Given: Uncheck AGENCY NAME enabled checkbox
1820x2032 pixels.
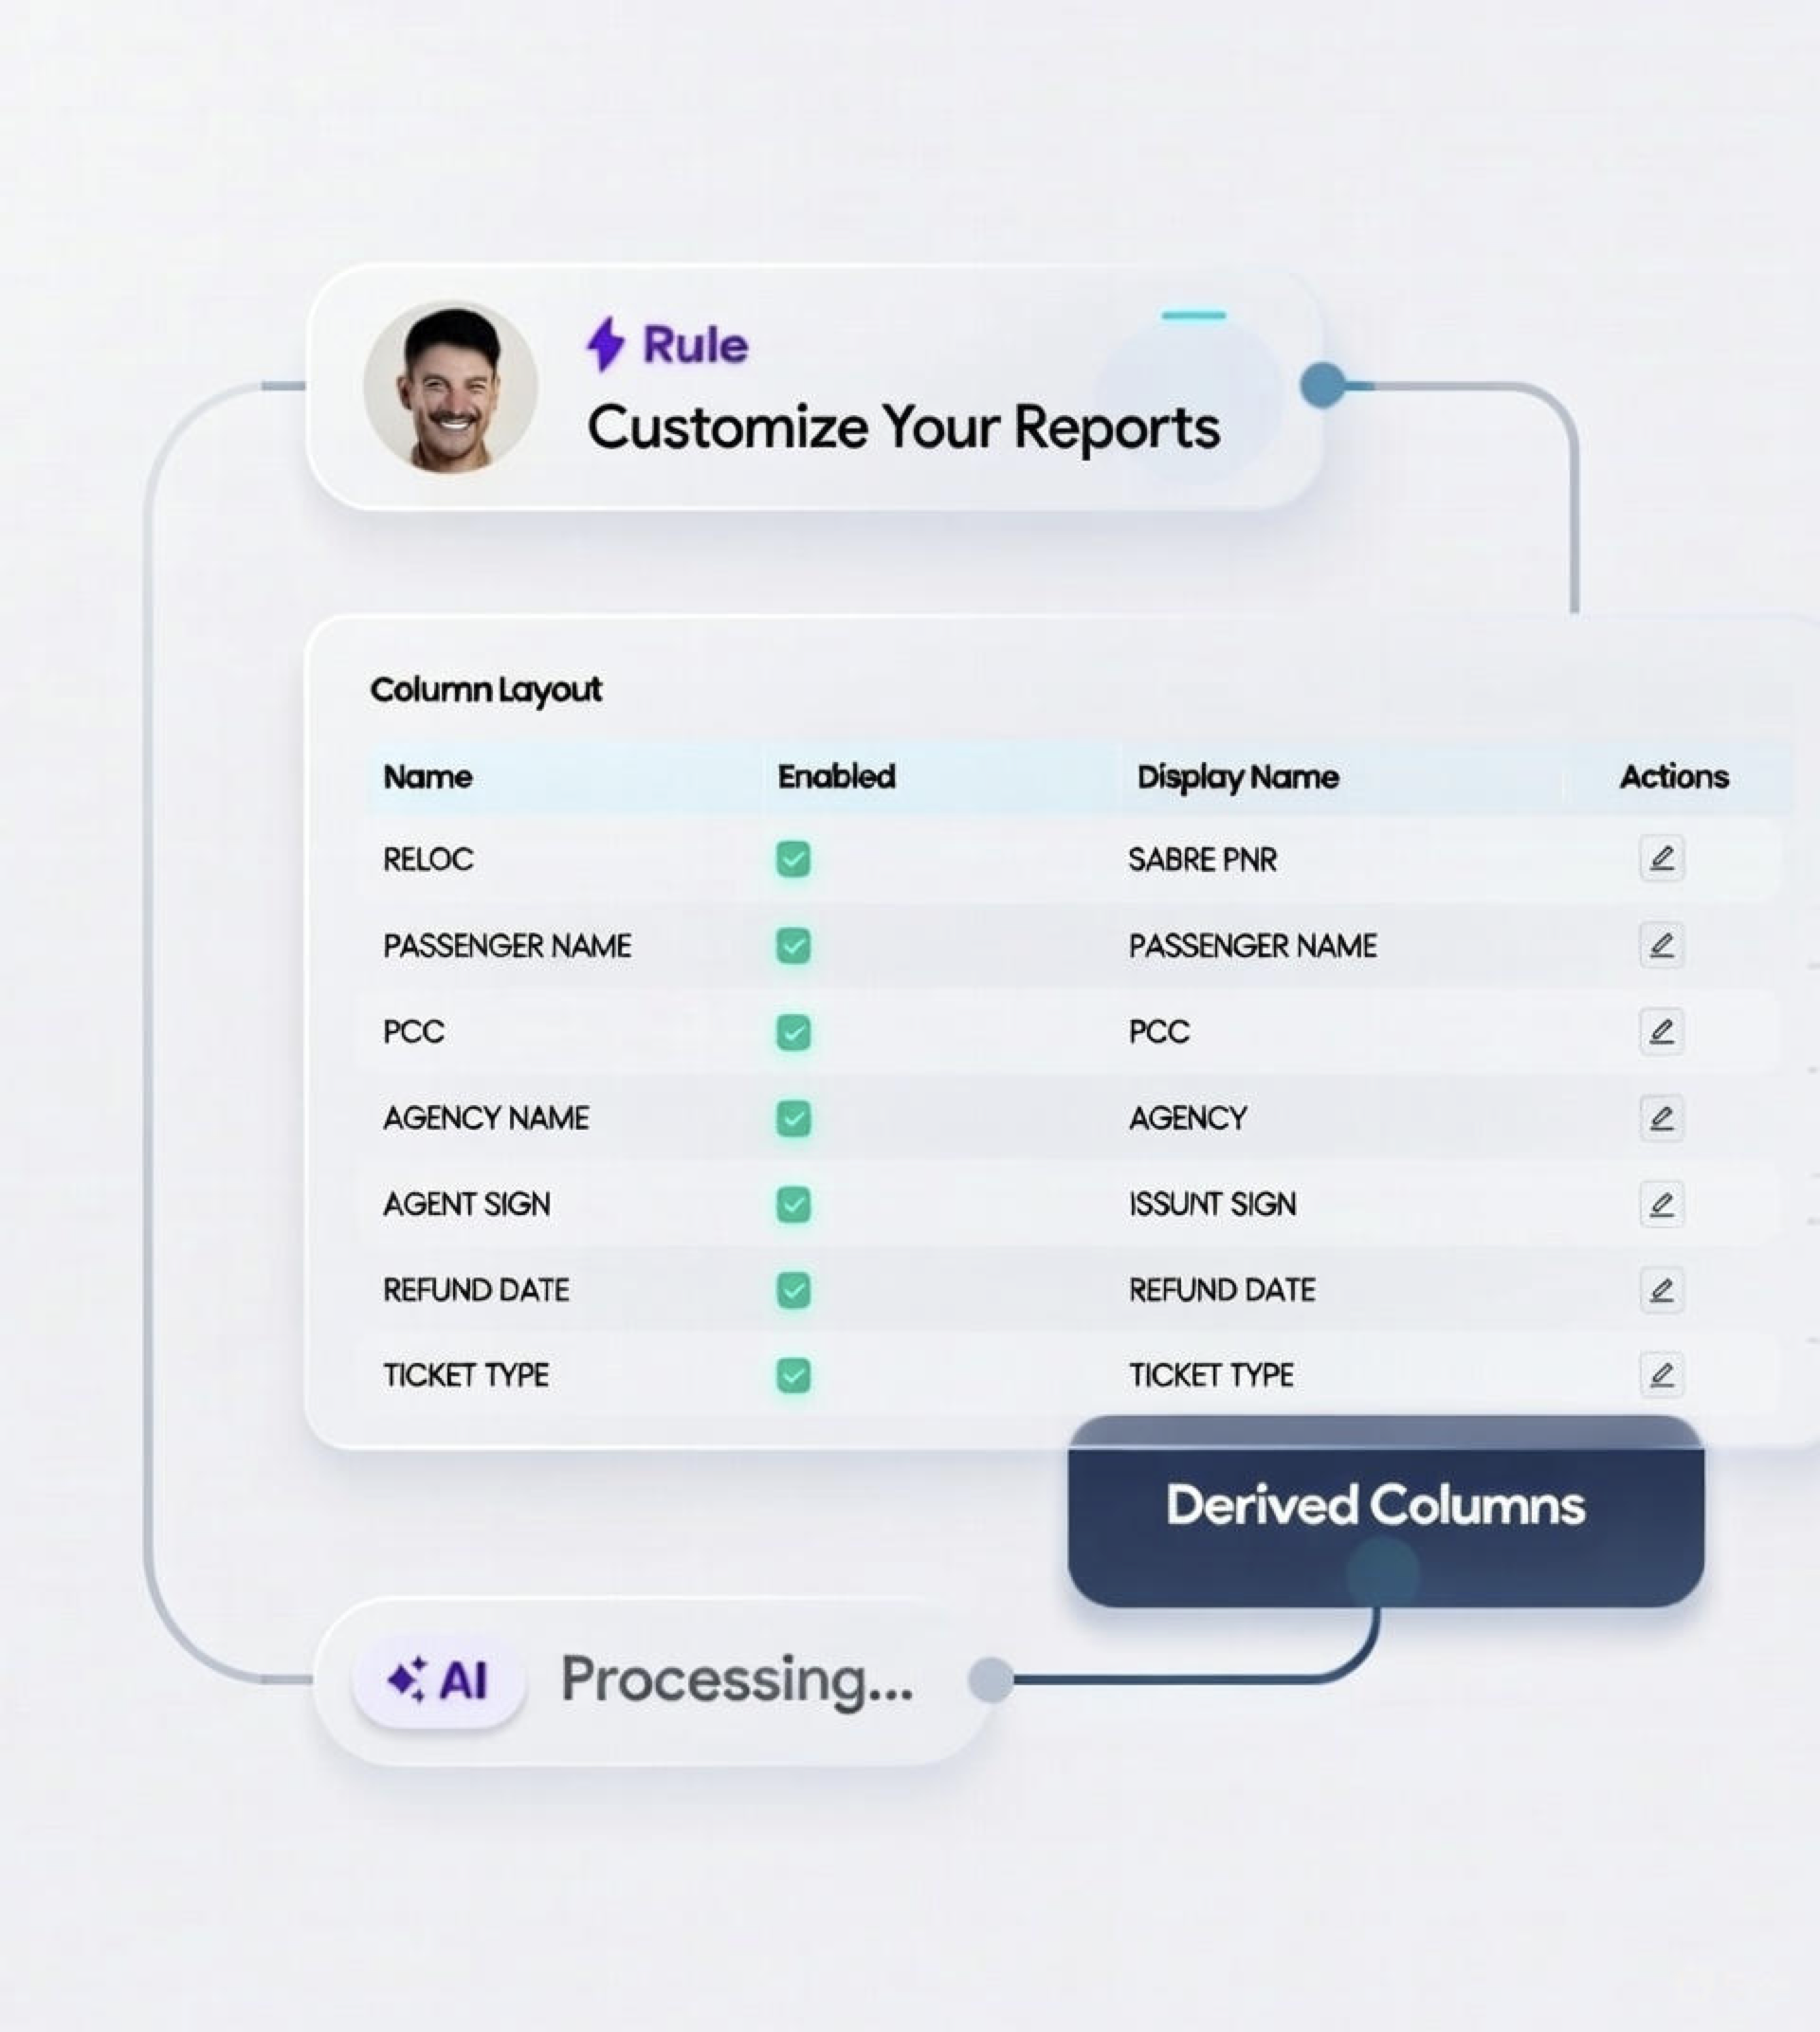Looking at the screenshot, I should coord(793,1118).
